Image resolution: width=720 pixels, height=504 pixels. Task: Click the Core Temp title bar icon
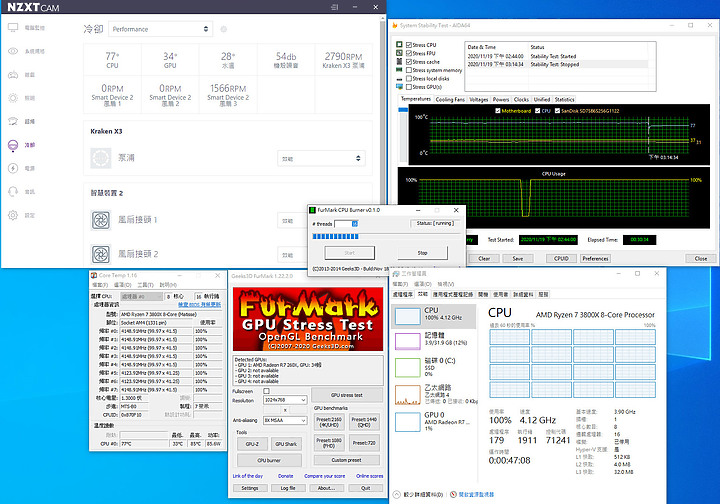point(94,275)
